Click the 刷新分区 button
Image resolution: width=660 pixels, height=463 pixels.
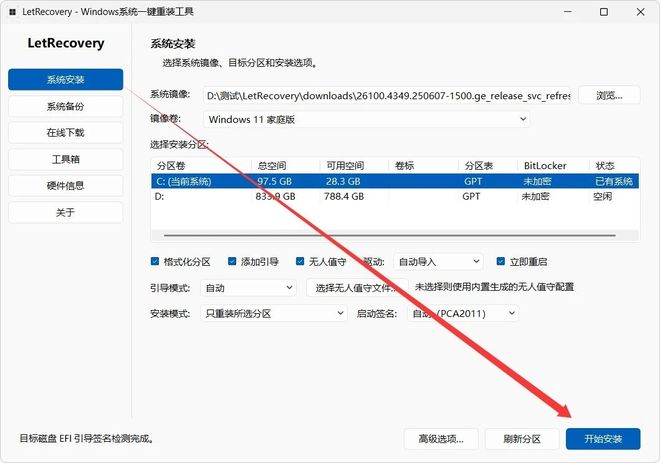point(522,439)
